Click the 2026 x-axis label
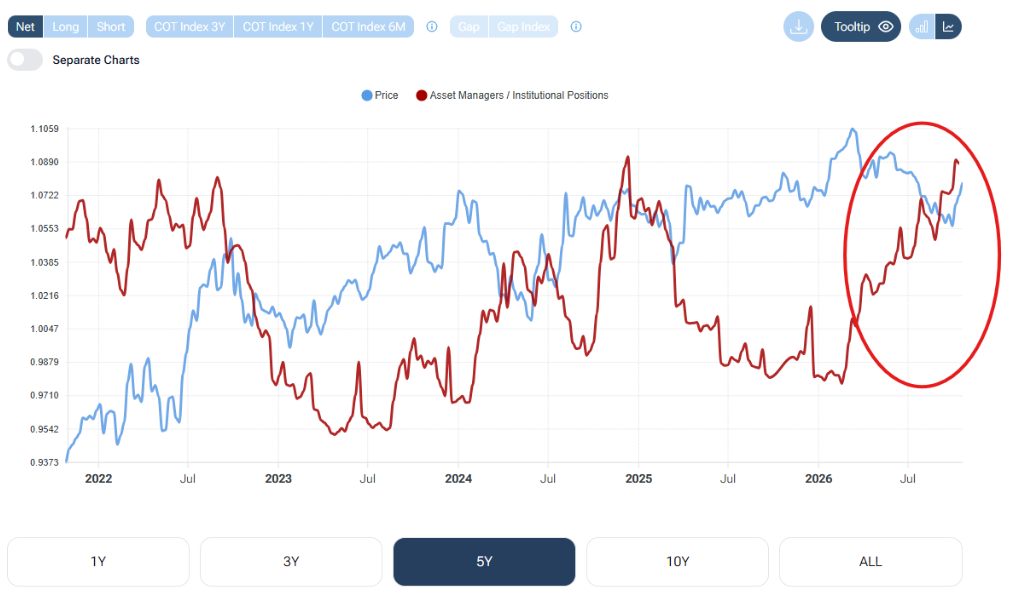This screenshot has width=1022, height=597. [819, 478]
